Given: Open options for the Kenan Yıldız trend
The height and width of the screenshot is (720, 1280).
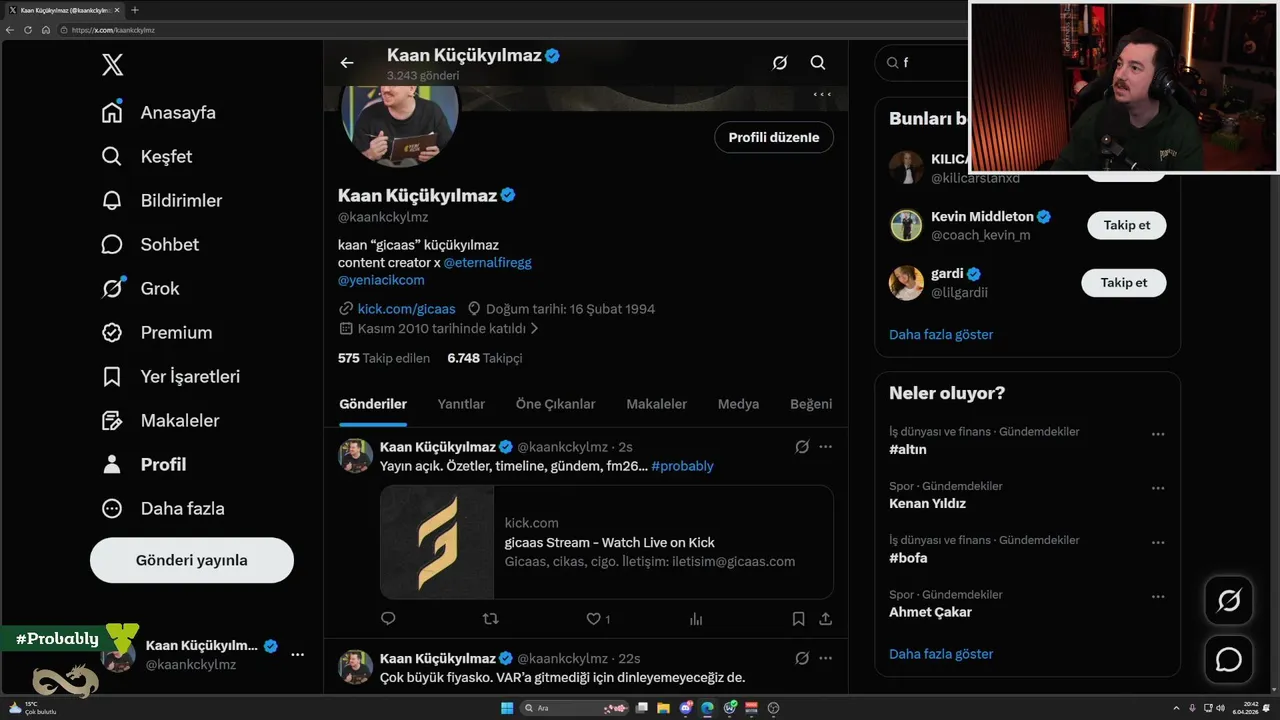Looking at the screenshot, I should (1157, 488).
